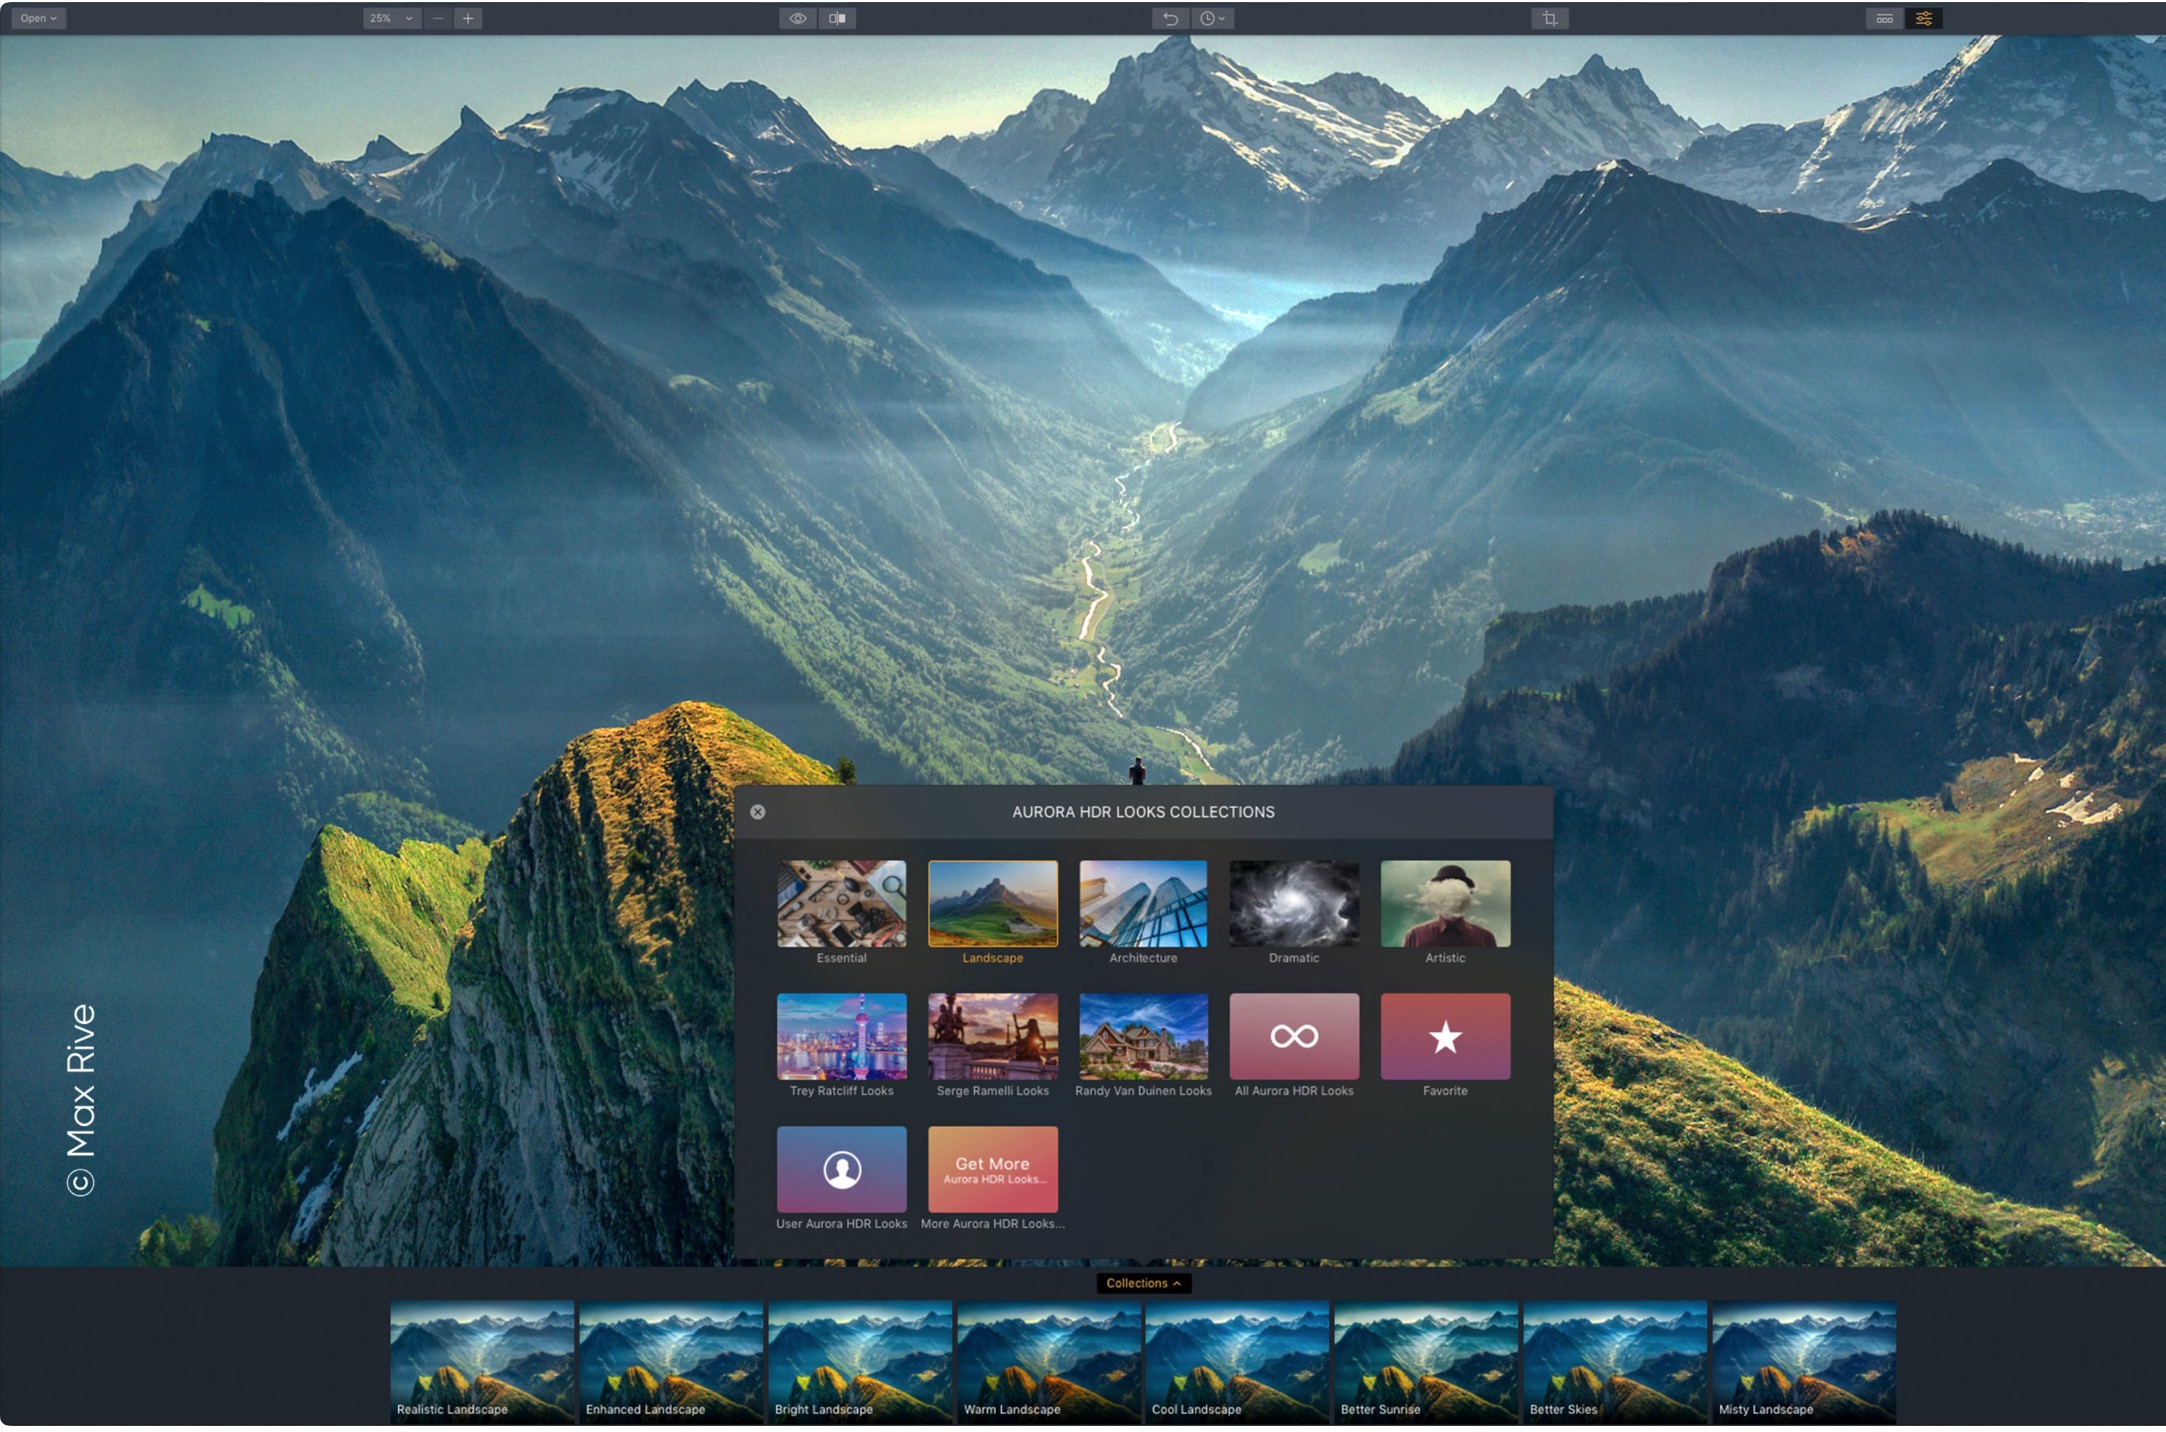Click the zoom out minus icon
The image size is (2166, 1432).
[x=437, y=18]
